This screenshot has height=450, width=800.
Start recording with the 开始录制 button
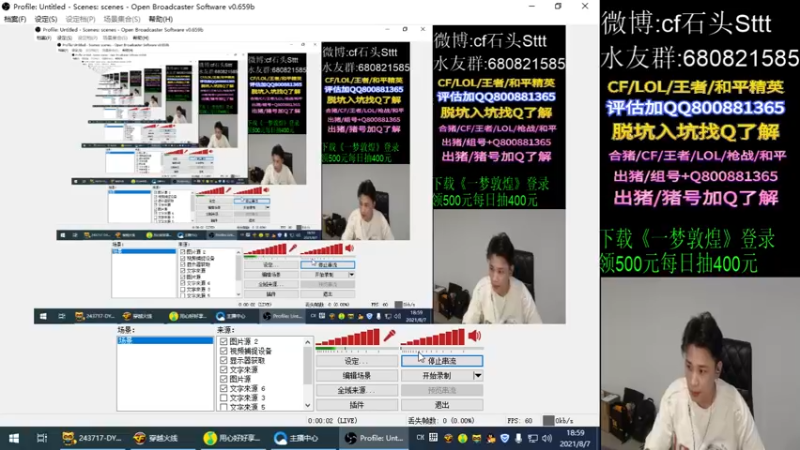(x=437, y=376)
